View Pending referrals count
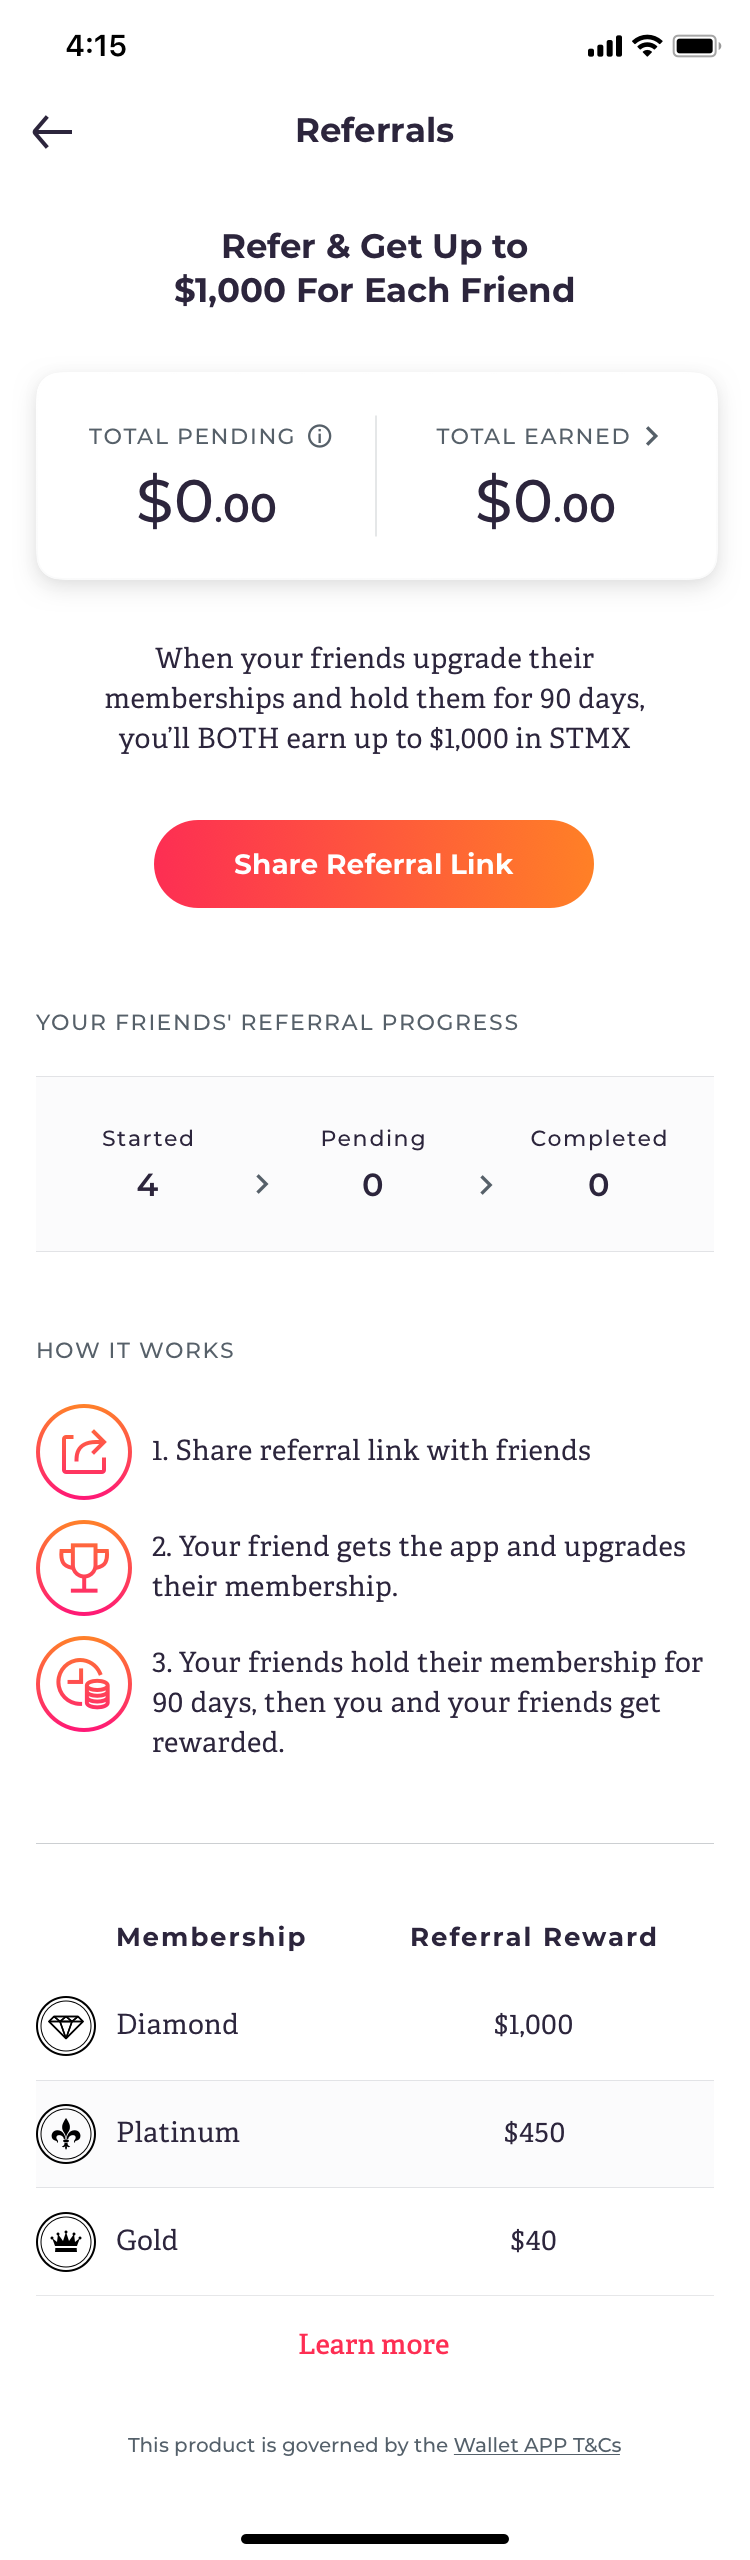750x2560 pixels. [373, 1185]
